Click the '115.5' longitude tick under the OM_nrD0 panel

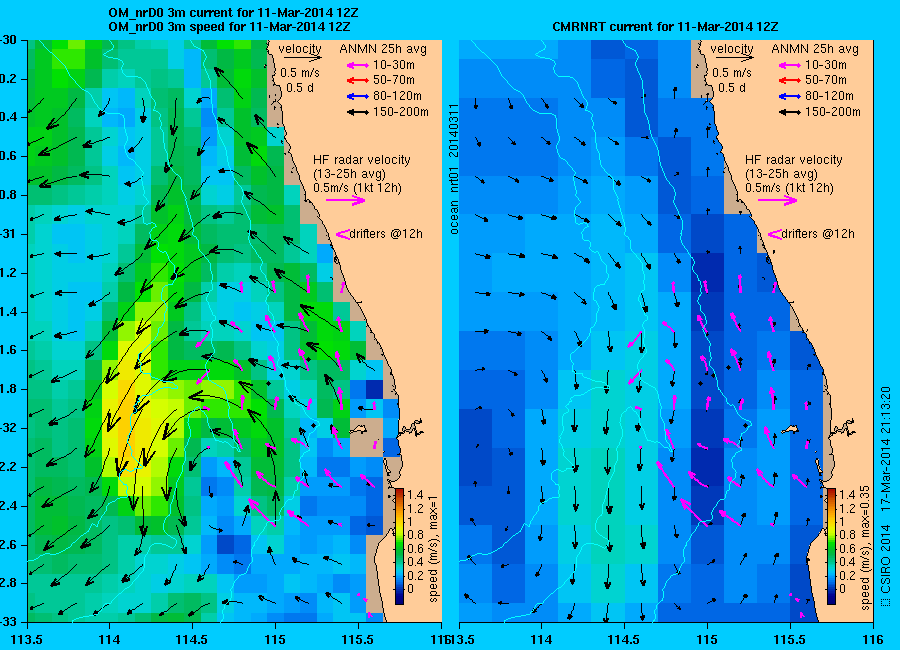click(358, 640)
